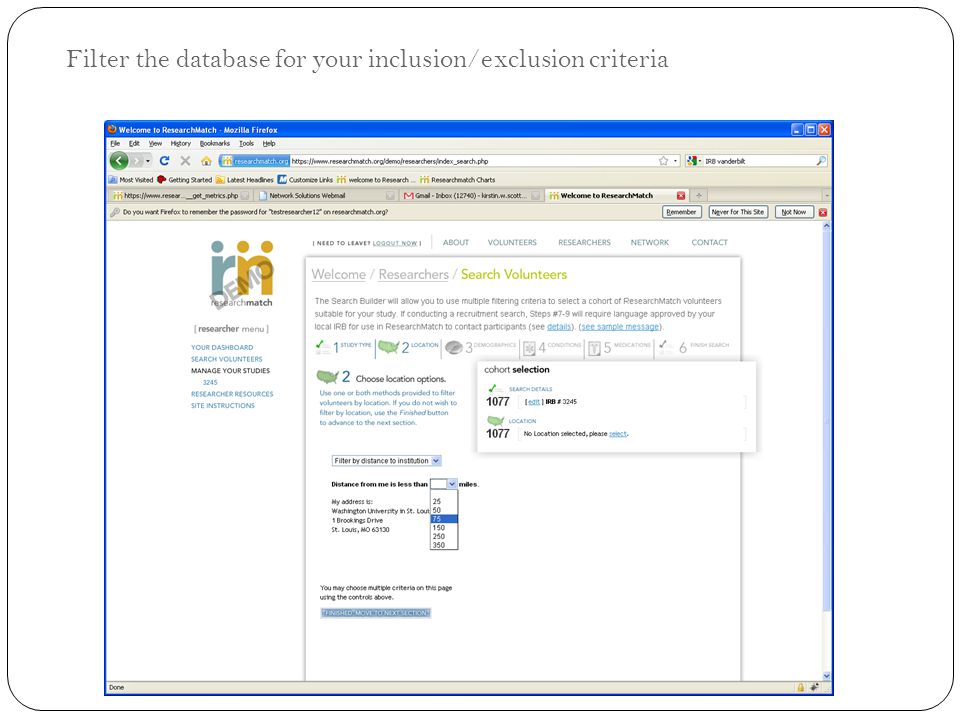
Task: Open the View menu
Action: [156, 143]
